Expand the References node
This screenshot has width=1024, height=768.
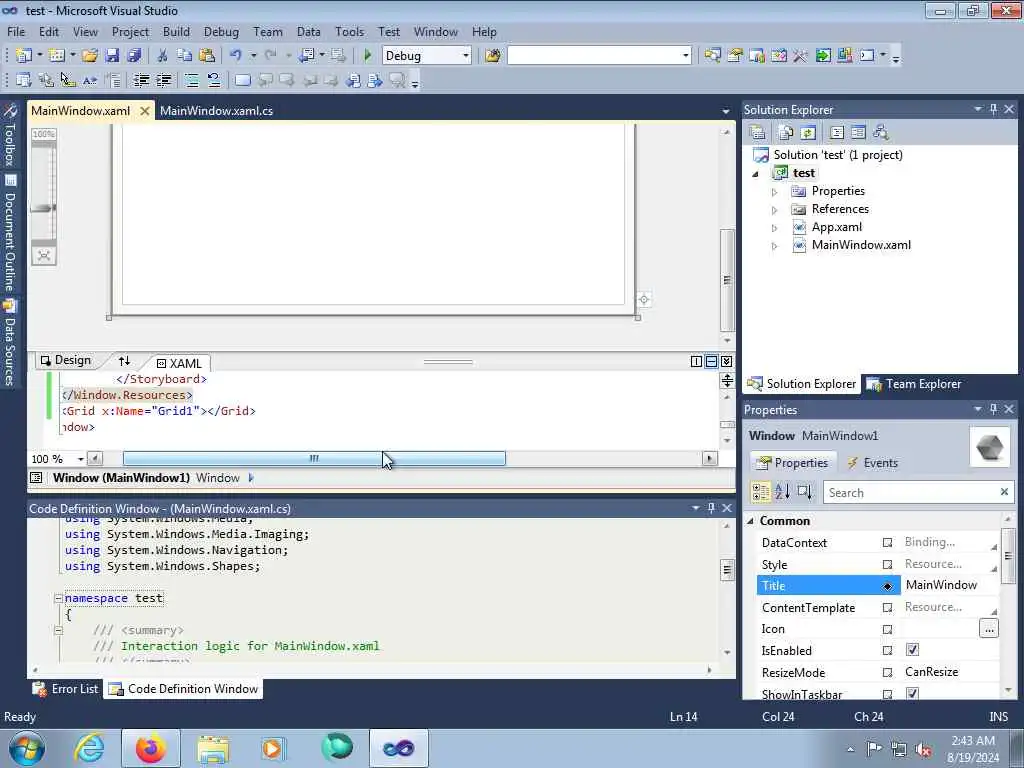pyautogui.click(x=775, y=210)
